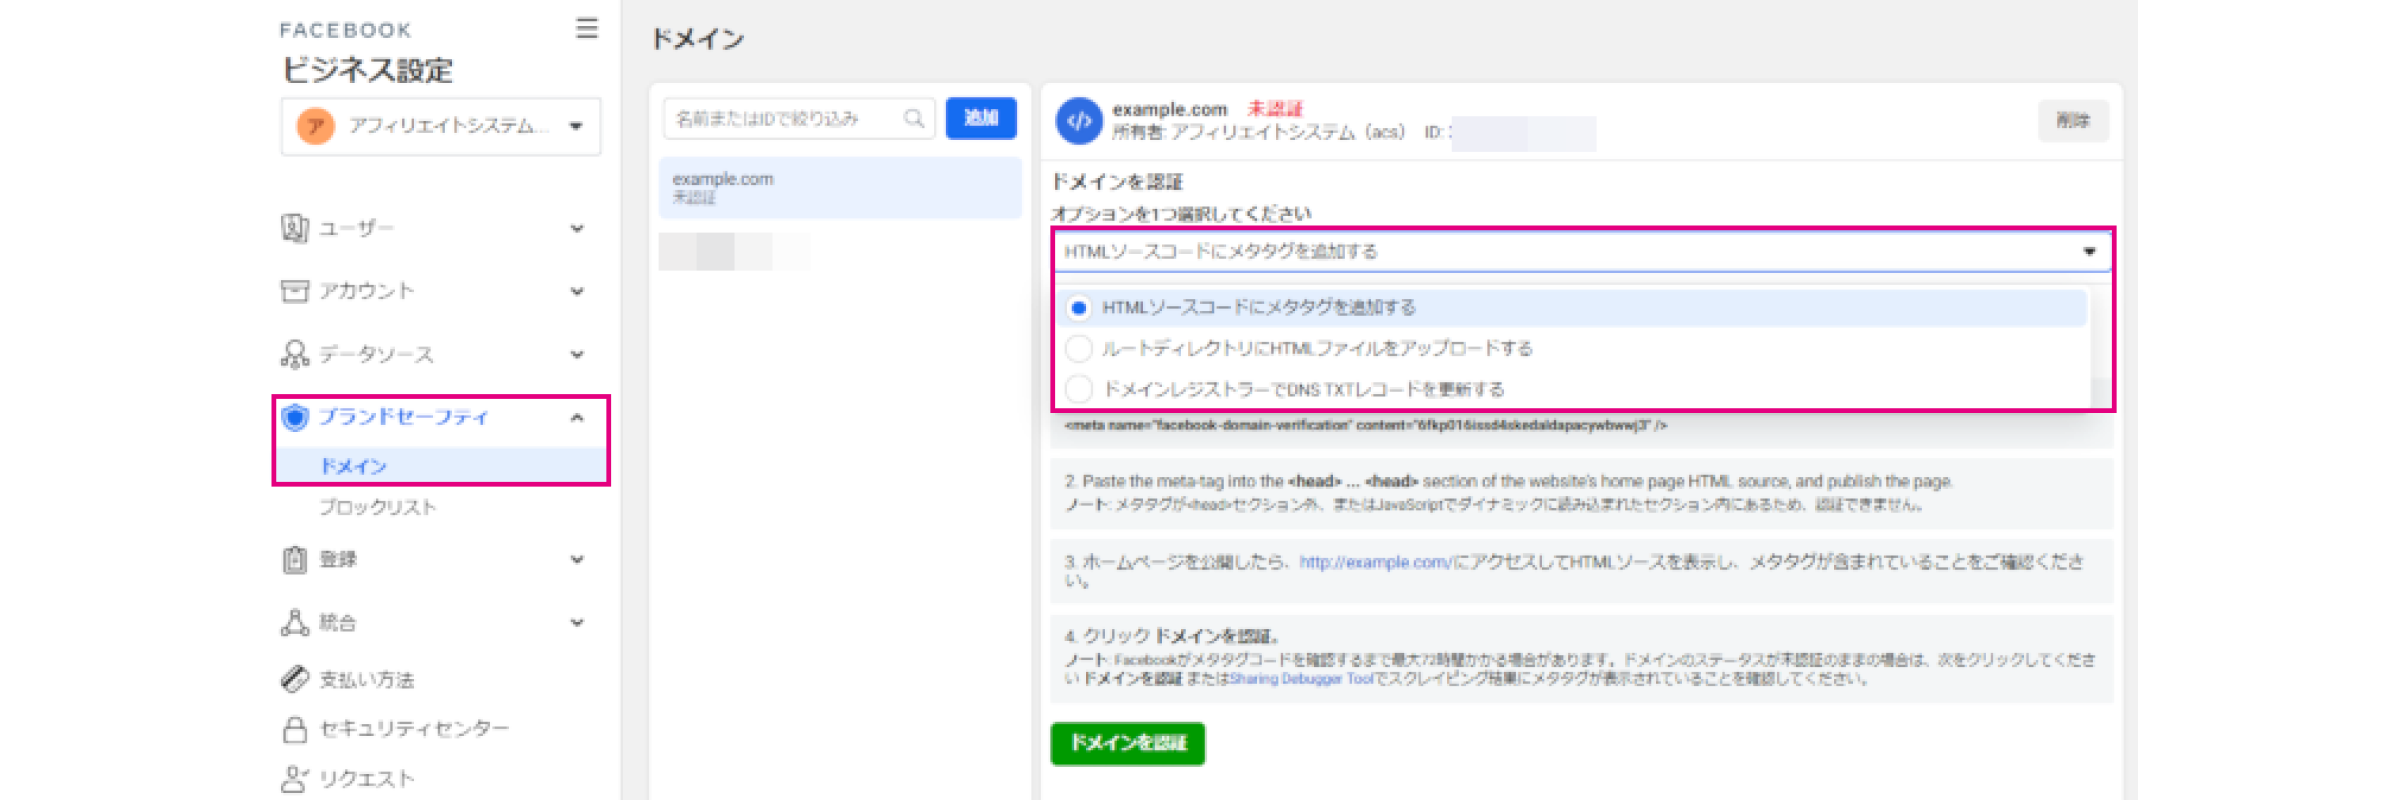Select ルートディレクトリにHTMLファイルをアップロードする radio option
The image size is (2400, 800).
pos(1078,348)
